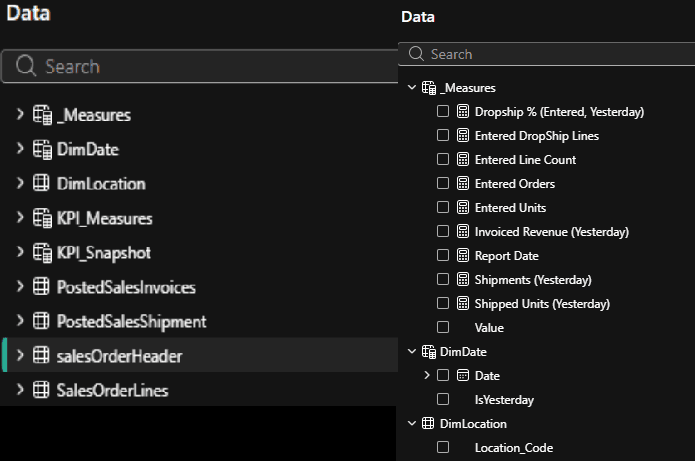Check the Report Date checkbox
This screenshot has width=695, height=461.
443,255
